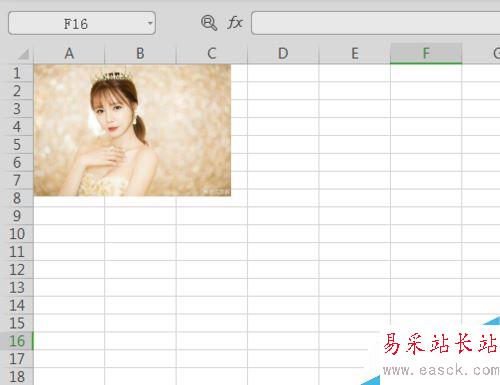500x385 pixels.
Task: Select row 11 header
Action: click(17, 252)
